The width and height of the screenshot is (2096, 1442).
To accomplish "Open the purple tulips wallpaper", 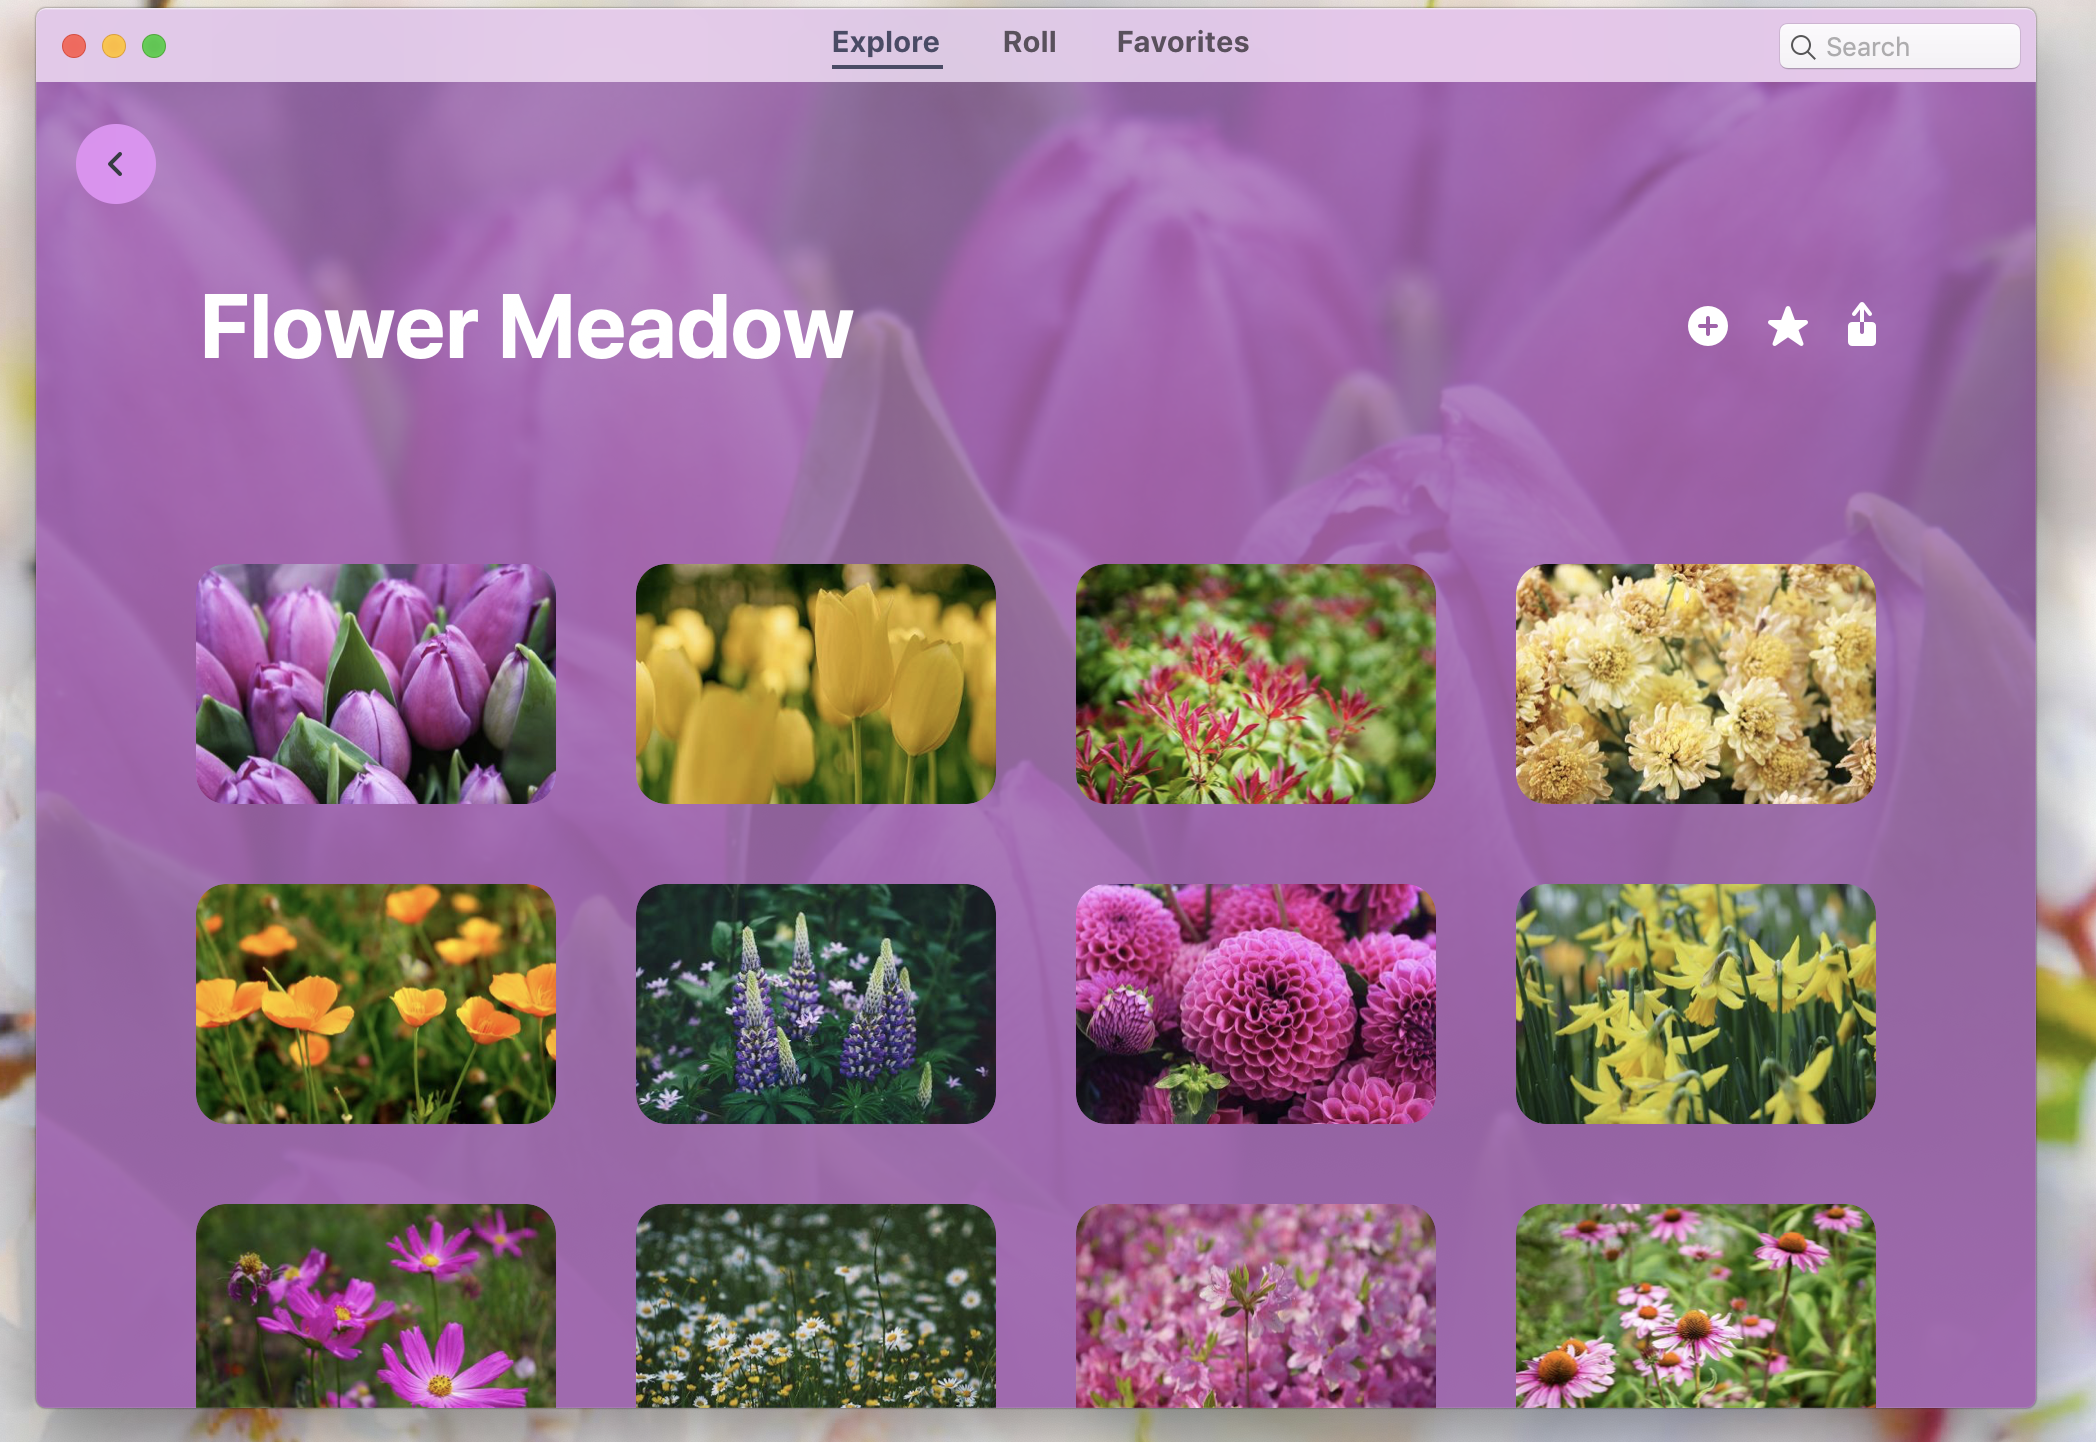I will pos(376,684).
